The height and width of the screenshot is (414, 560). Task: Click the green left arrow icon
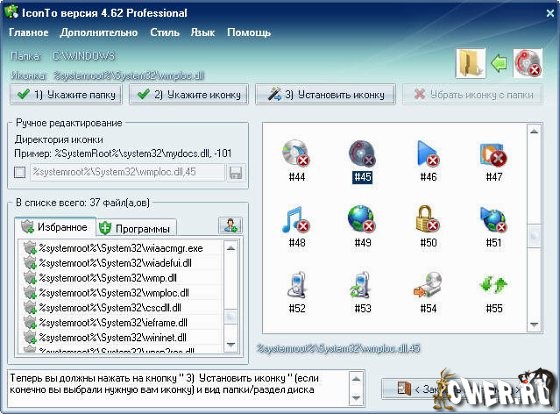[499, 64]
